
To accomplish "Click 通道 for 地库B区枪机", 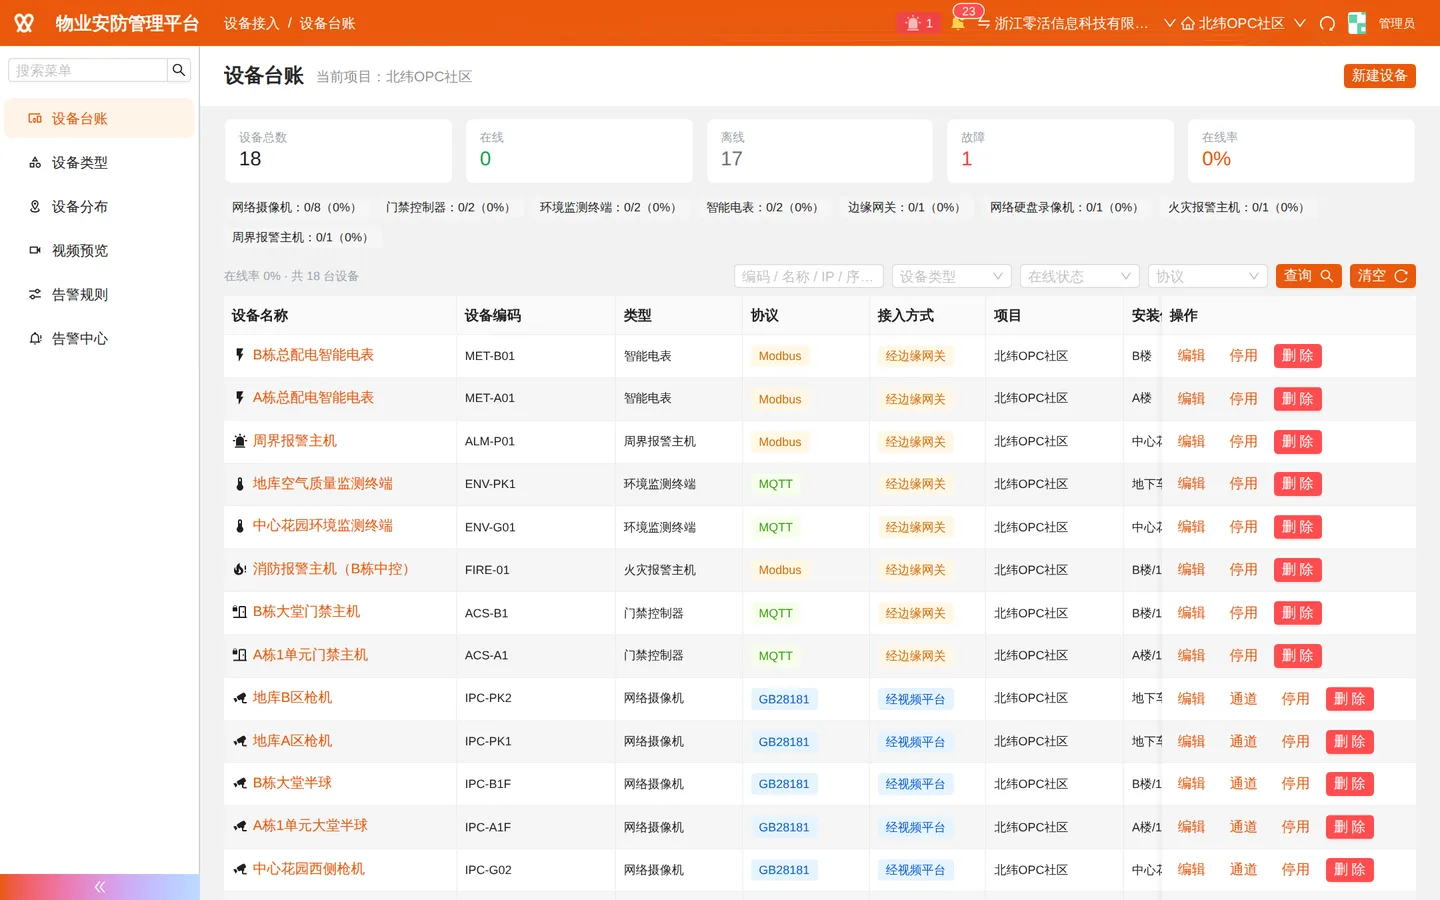I will point(1243,699).
